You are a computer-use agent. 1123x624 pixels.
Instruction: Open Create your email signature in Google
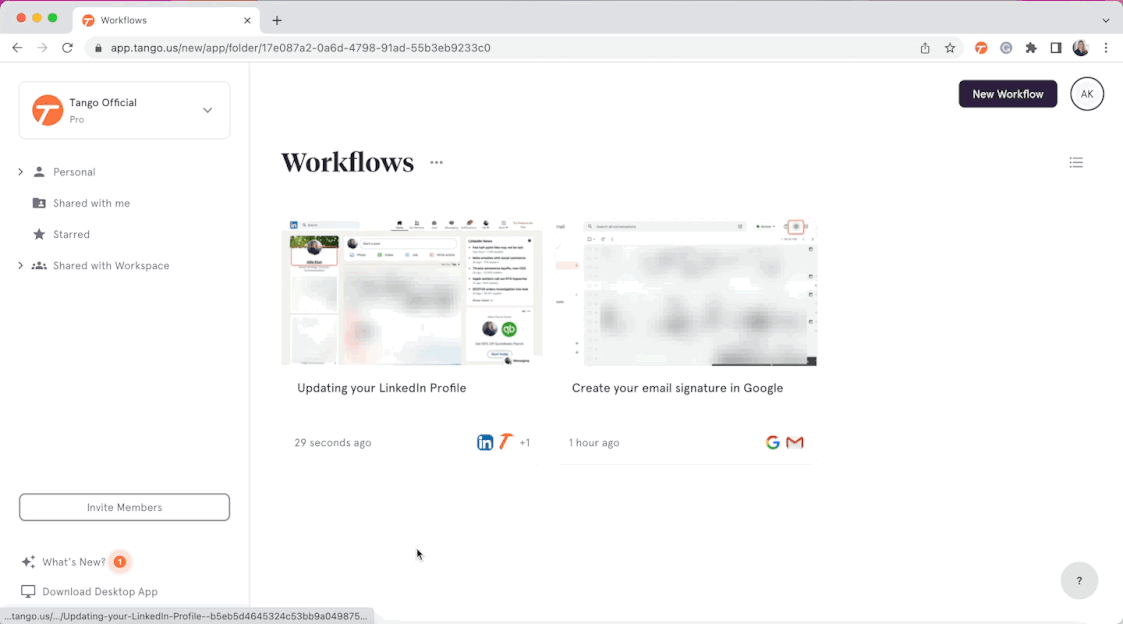click(x=678, y=388)
